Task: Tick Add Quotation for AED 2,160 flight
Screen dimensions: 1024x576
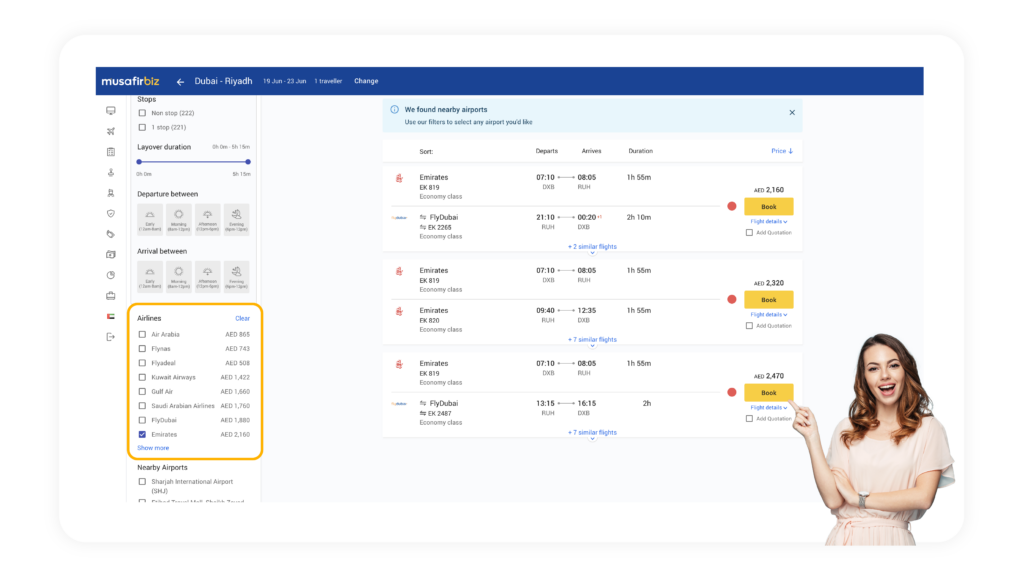Action: click(x=749, y=232)
